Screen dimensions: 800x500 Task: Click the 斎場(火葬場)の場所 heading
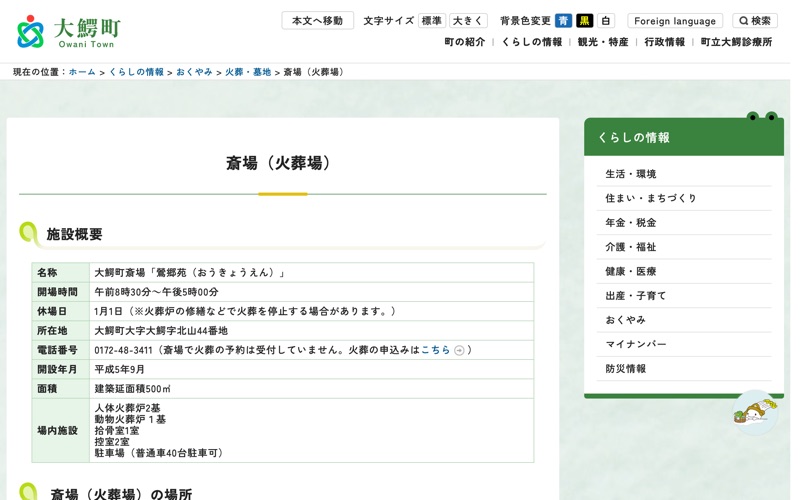(121, 494)
